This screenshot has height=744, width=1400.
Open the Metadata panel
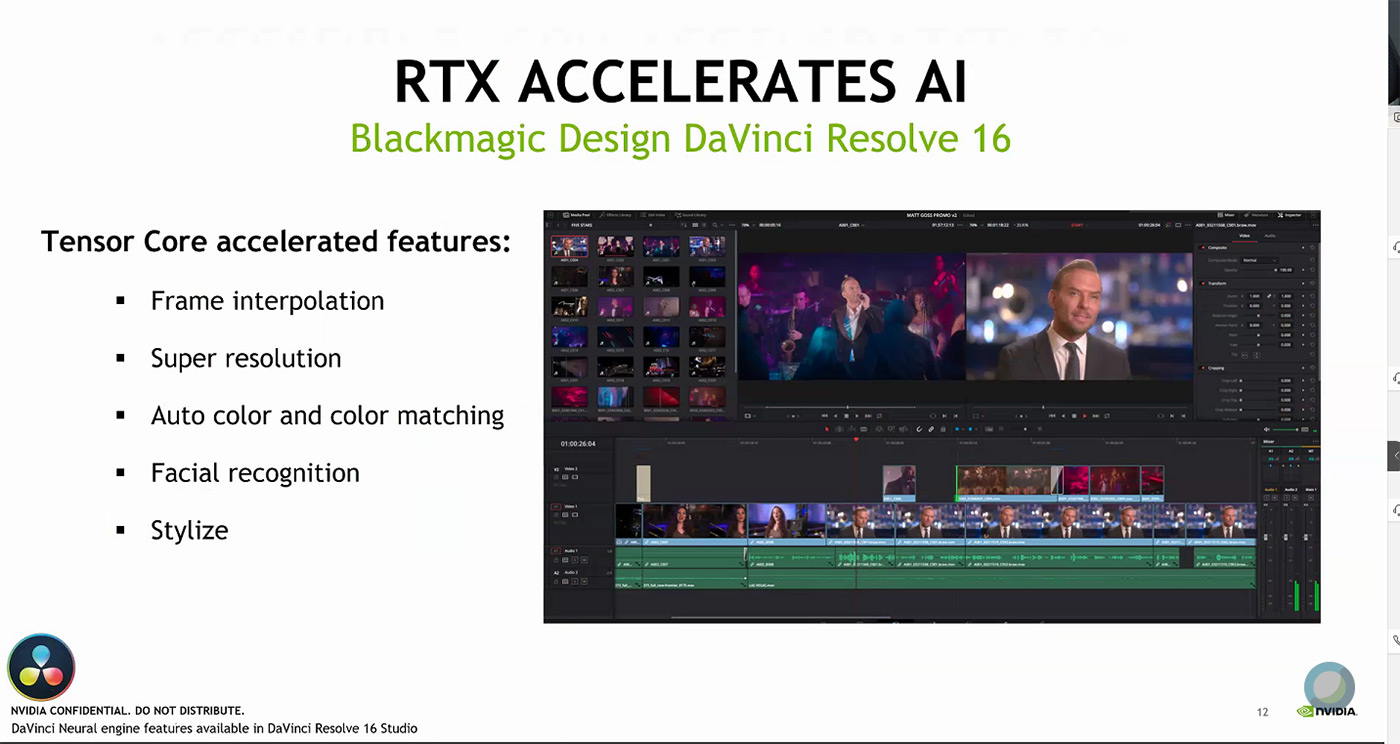click(1255, 215)
